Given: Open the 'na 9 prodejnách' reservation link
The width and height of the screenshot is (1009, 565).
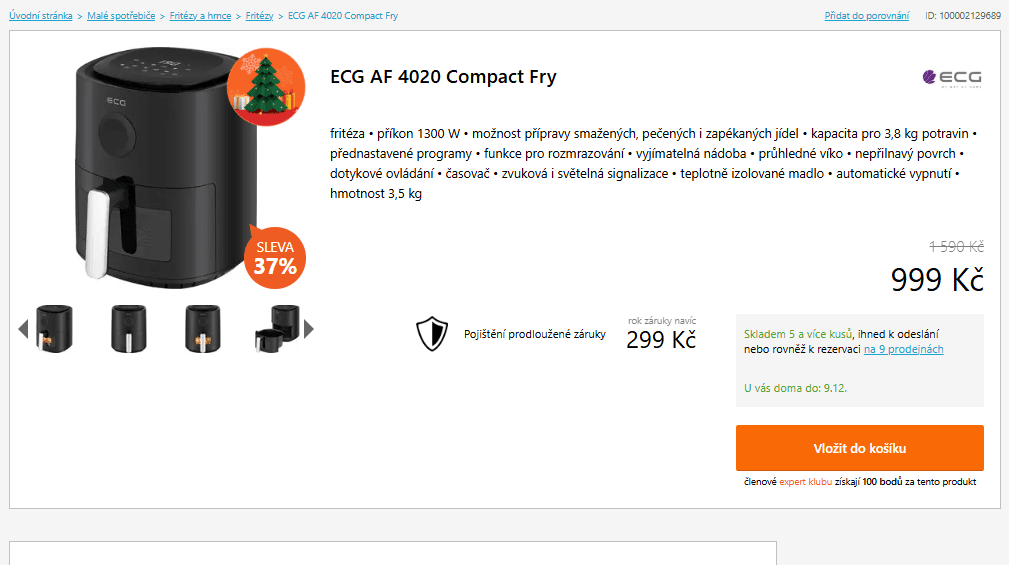Looking at the screenshot, I should [x=903, y=350].
